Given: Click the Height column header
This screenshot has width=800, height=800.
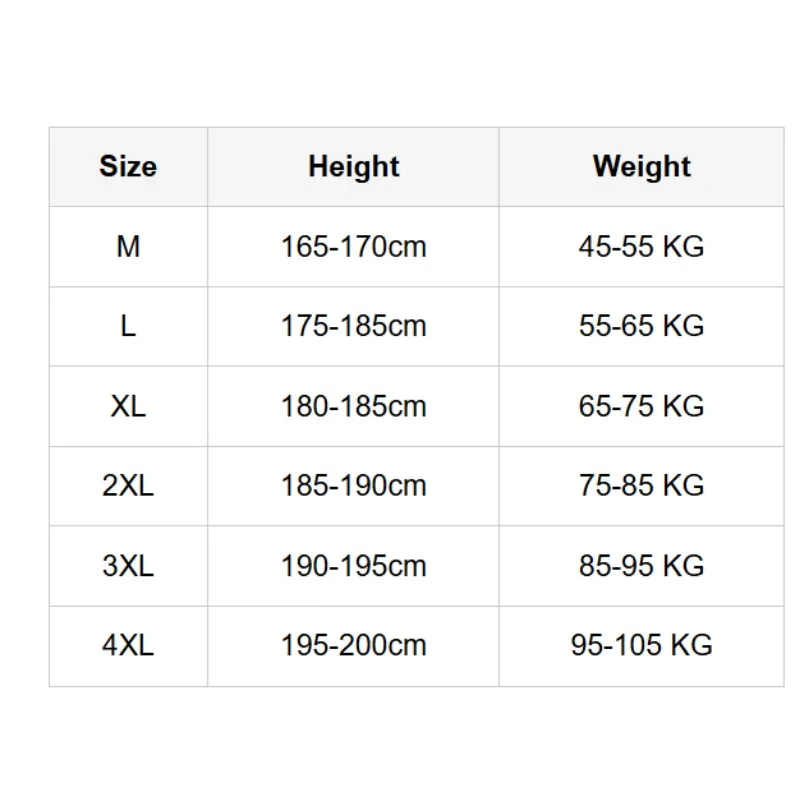Looking at the screenshot, I should (x=353, y=167).
